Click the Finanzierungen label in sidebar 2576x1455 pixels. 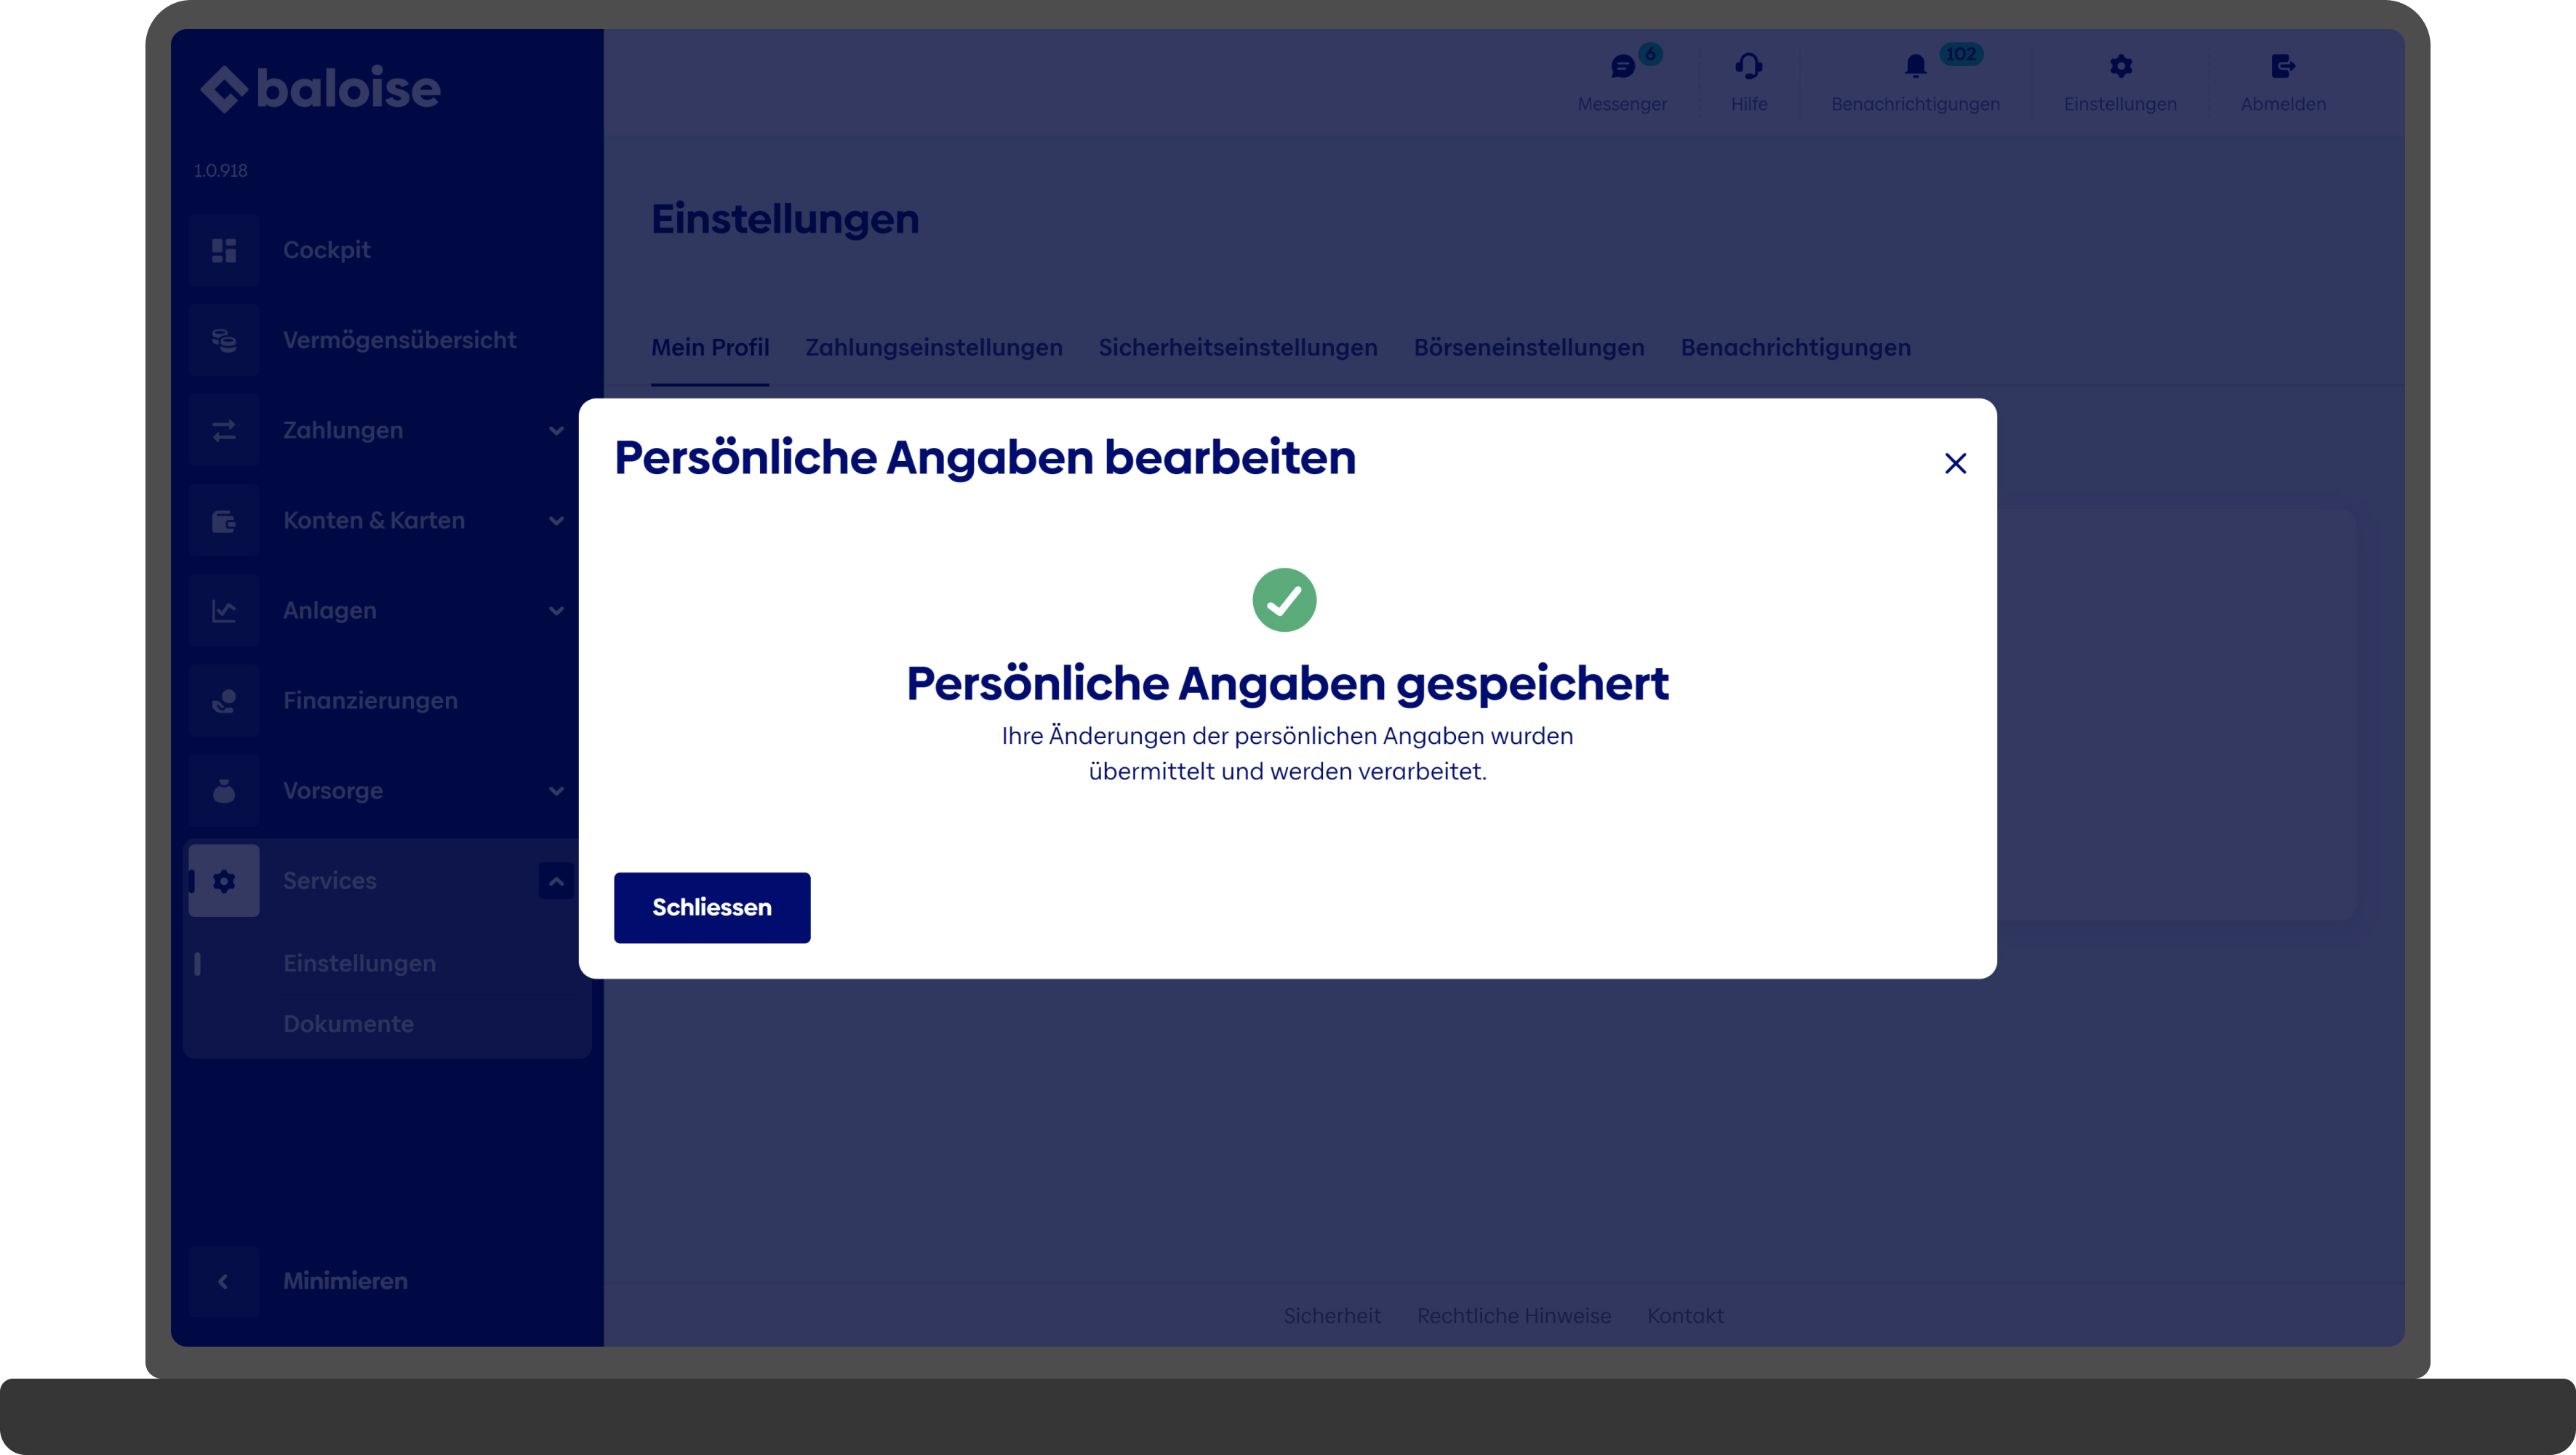pos(370,700)
